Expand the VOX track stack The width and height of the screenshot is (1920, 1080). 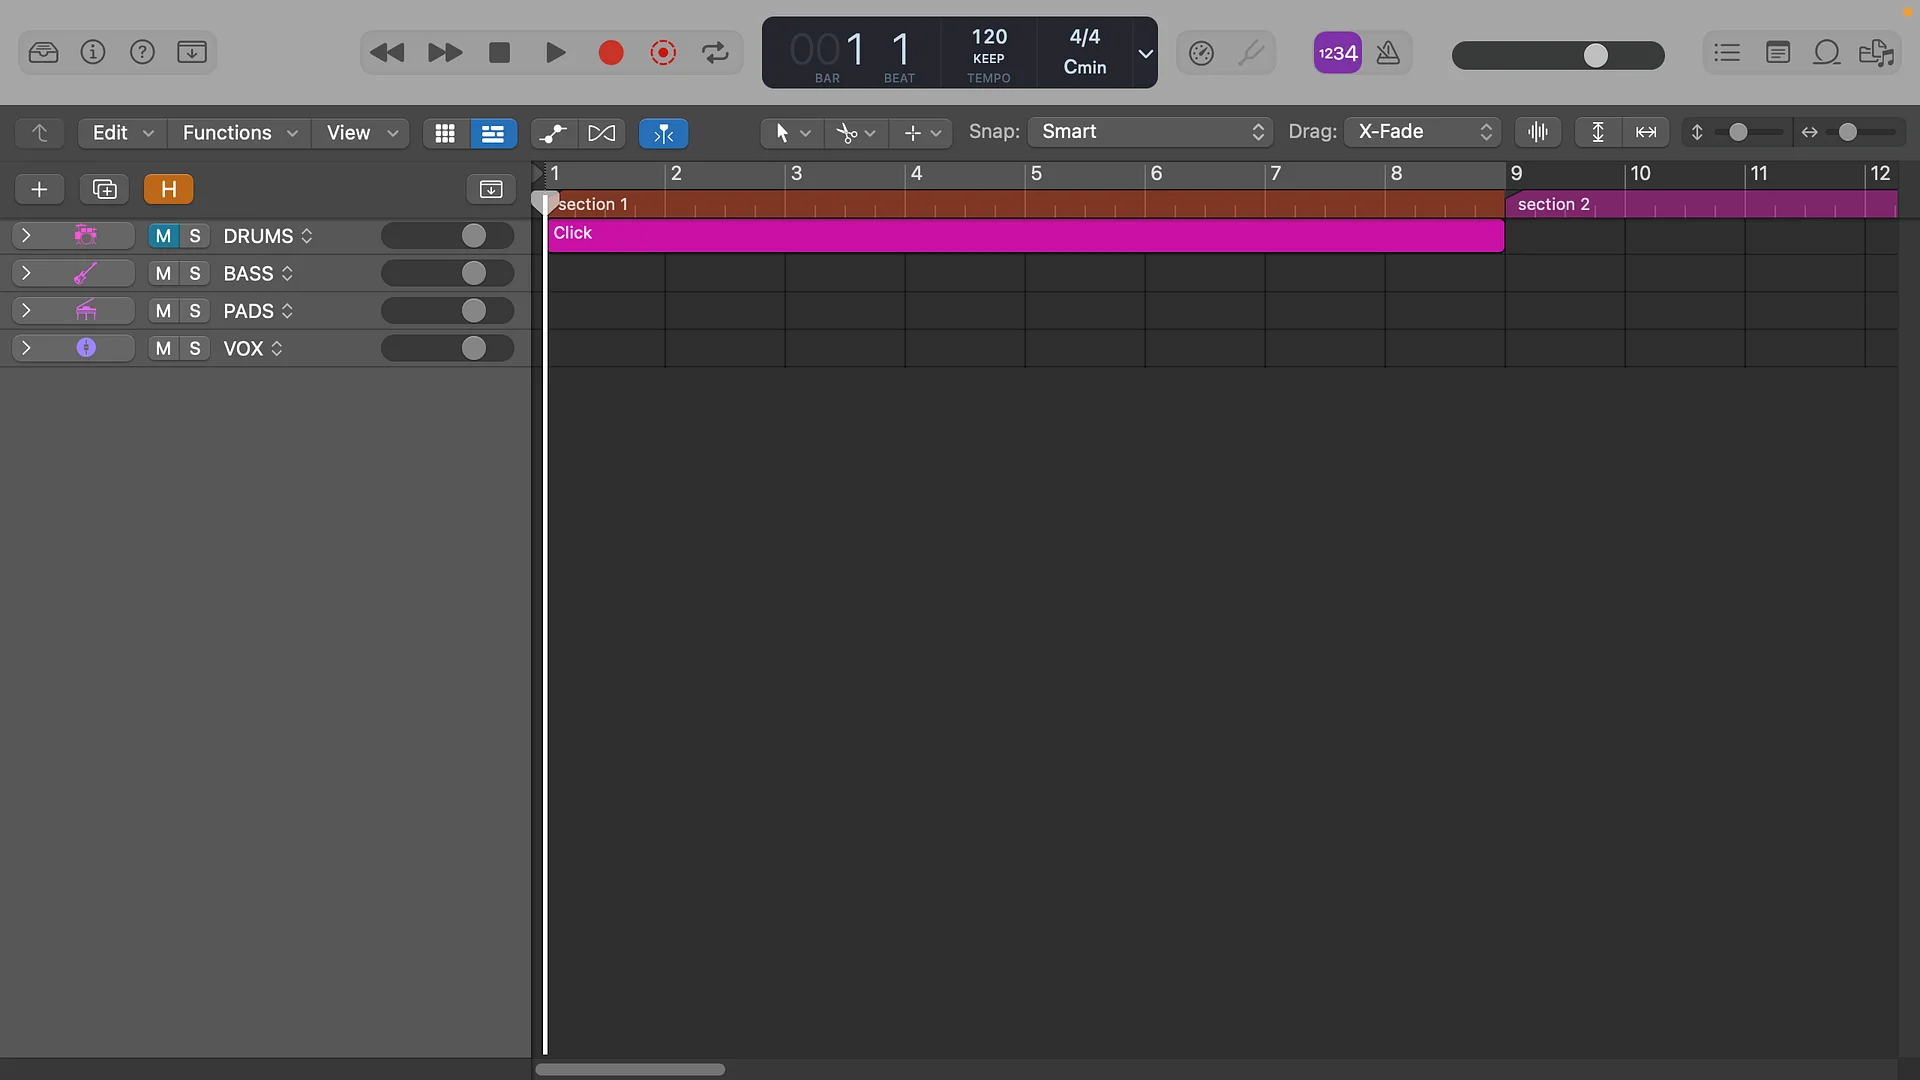click(x=26, y=348)
